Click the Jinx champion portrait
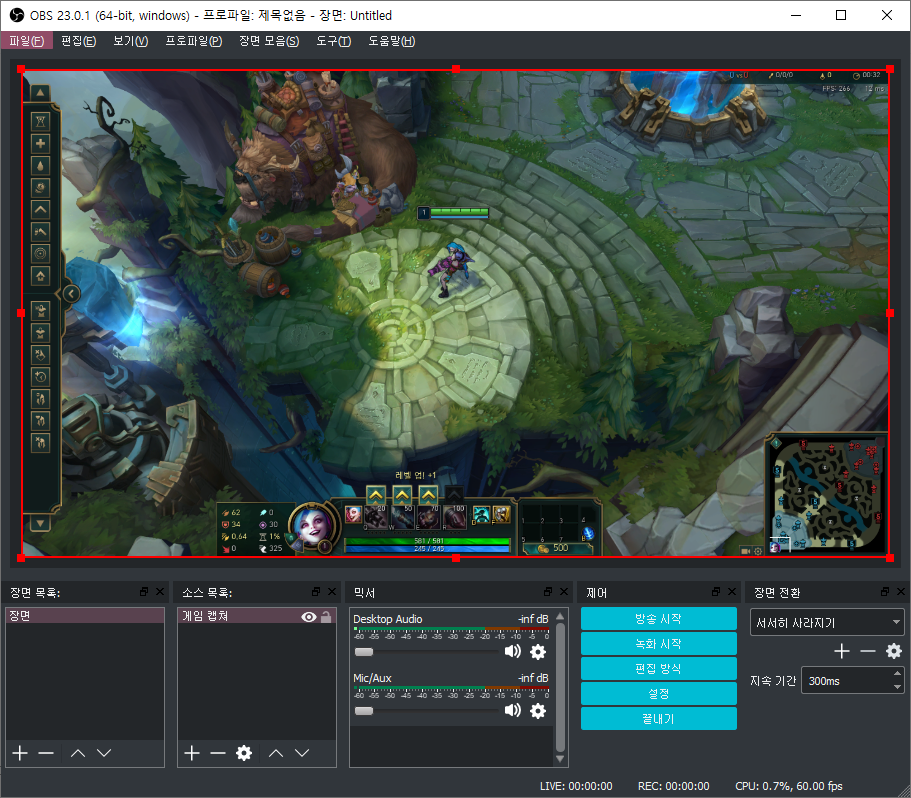 tap(313, 527)
